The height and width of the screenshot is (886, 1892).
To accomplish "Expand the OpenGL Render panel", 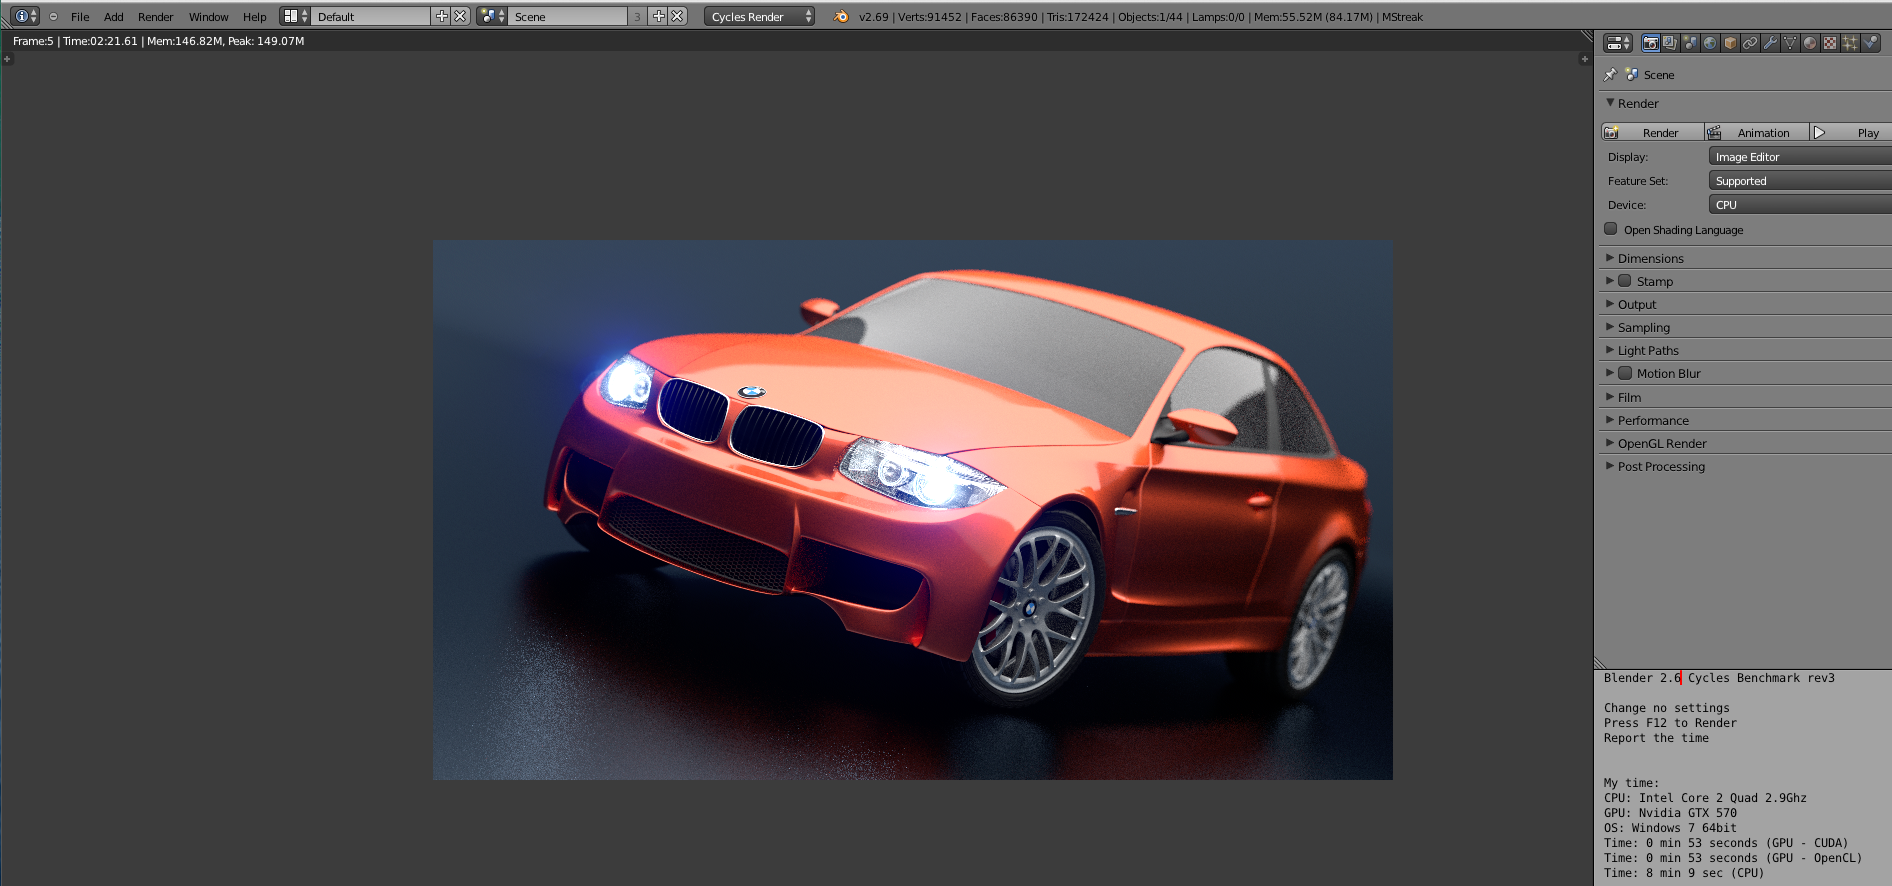I will point(1610,443).
